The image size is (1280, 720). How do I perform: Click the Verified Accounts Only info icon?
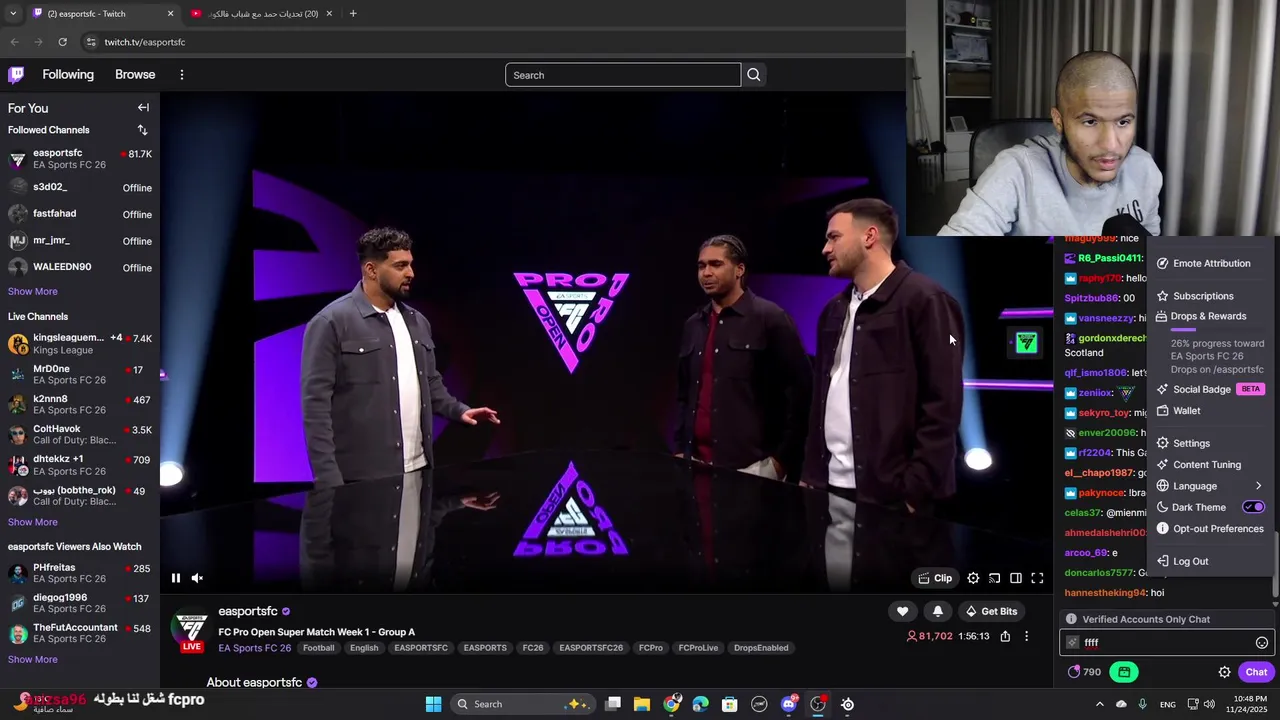pyautogui.click(x=1071, y=620)
